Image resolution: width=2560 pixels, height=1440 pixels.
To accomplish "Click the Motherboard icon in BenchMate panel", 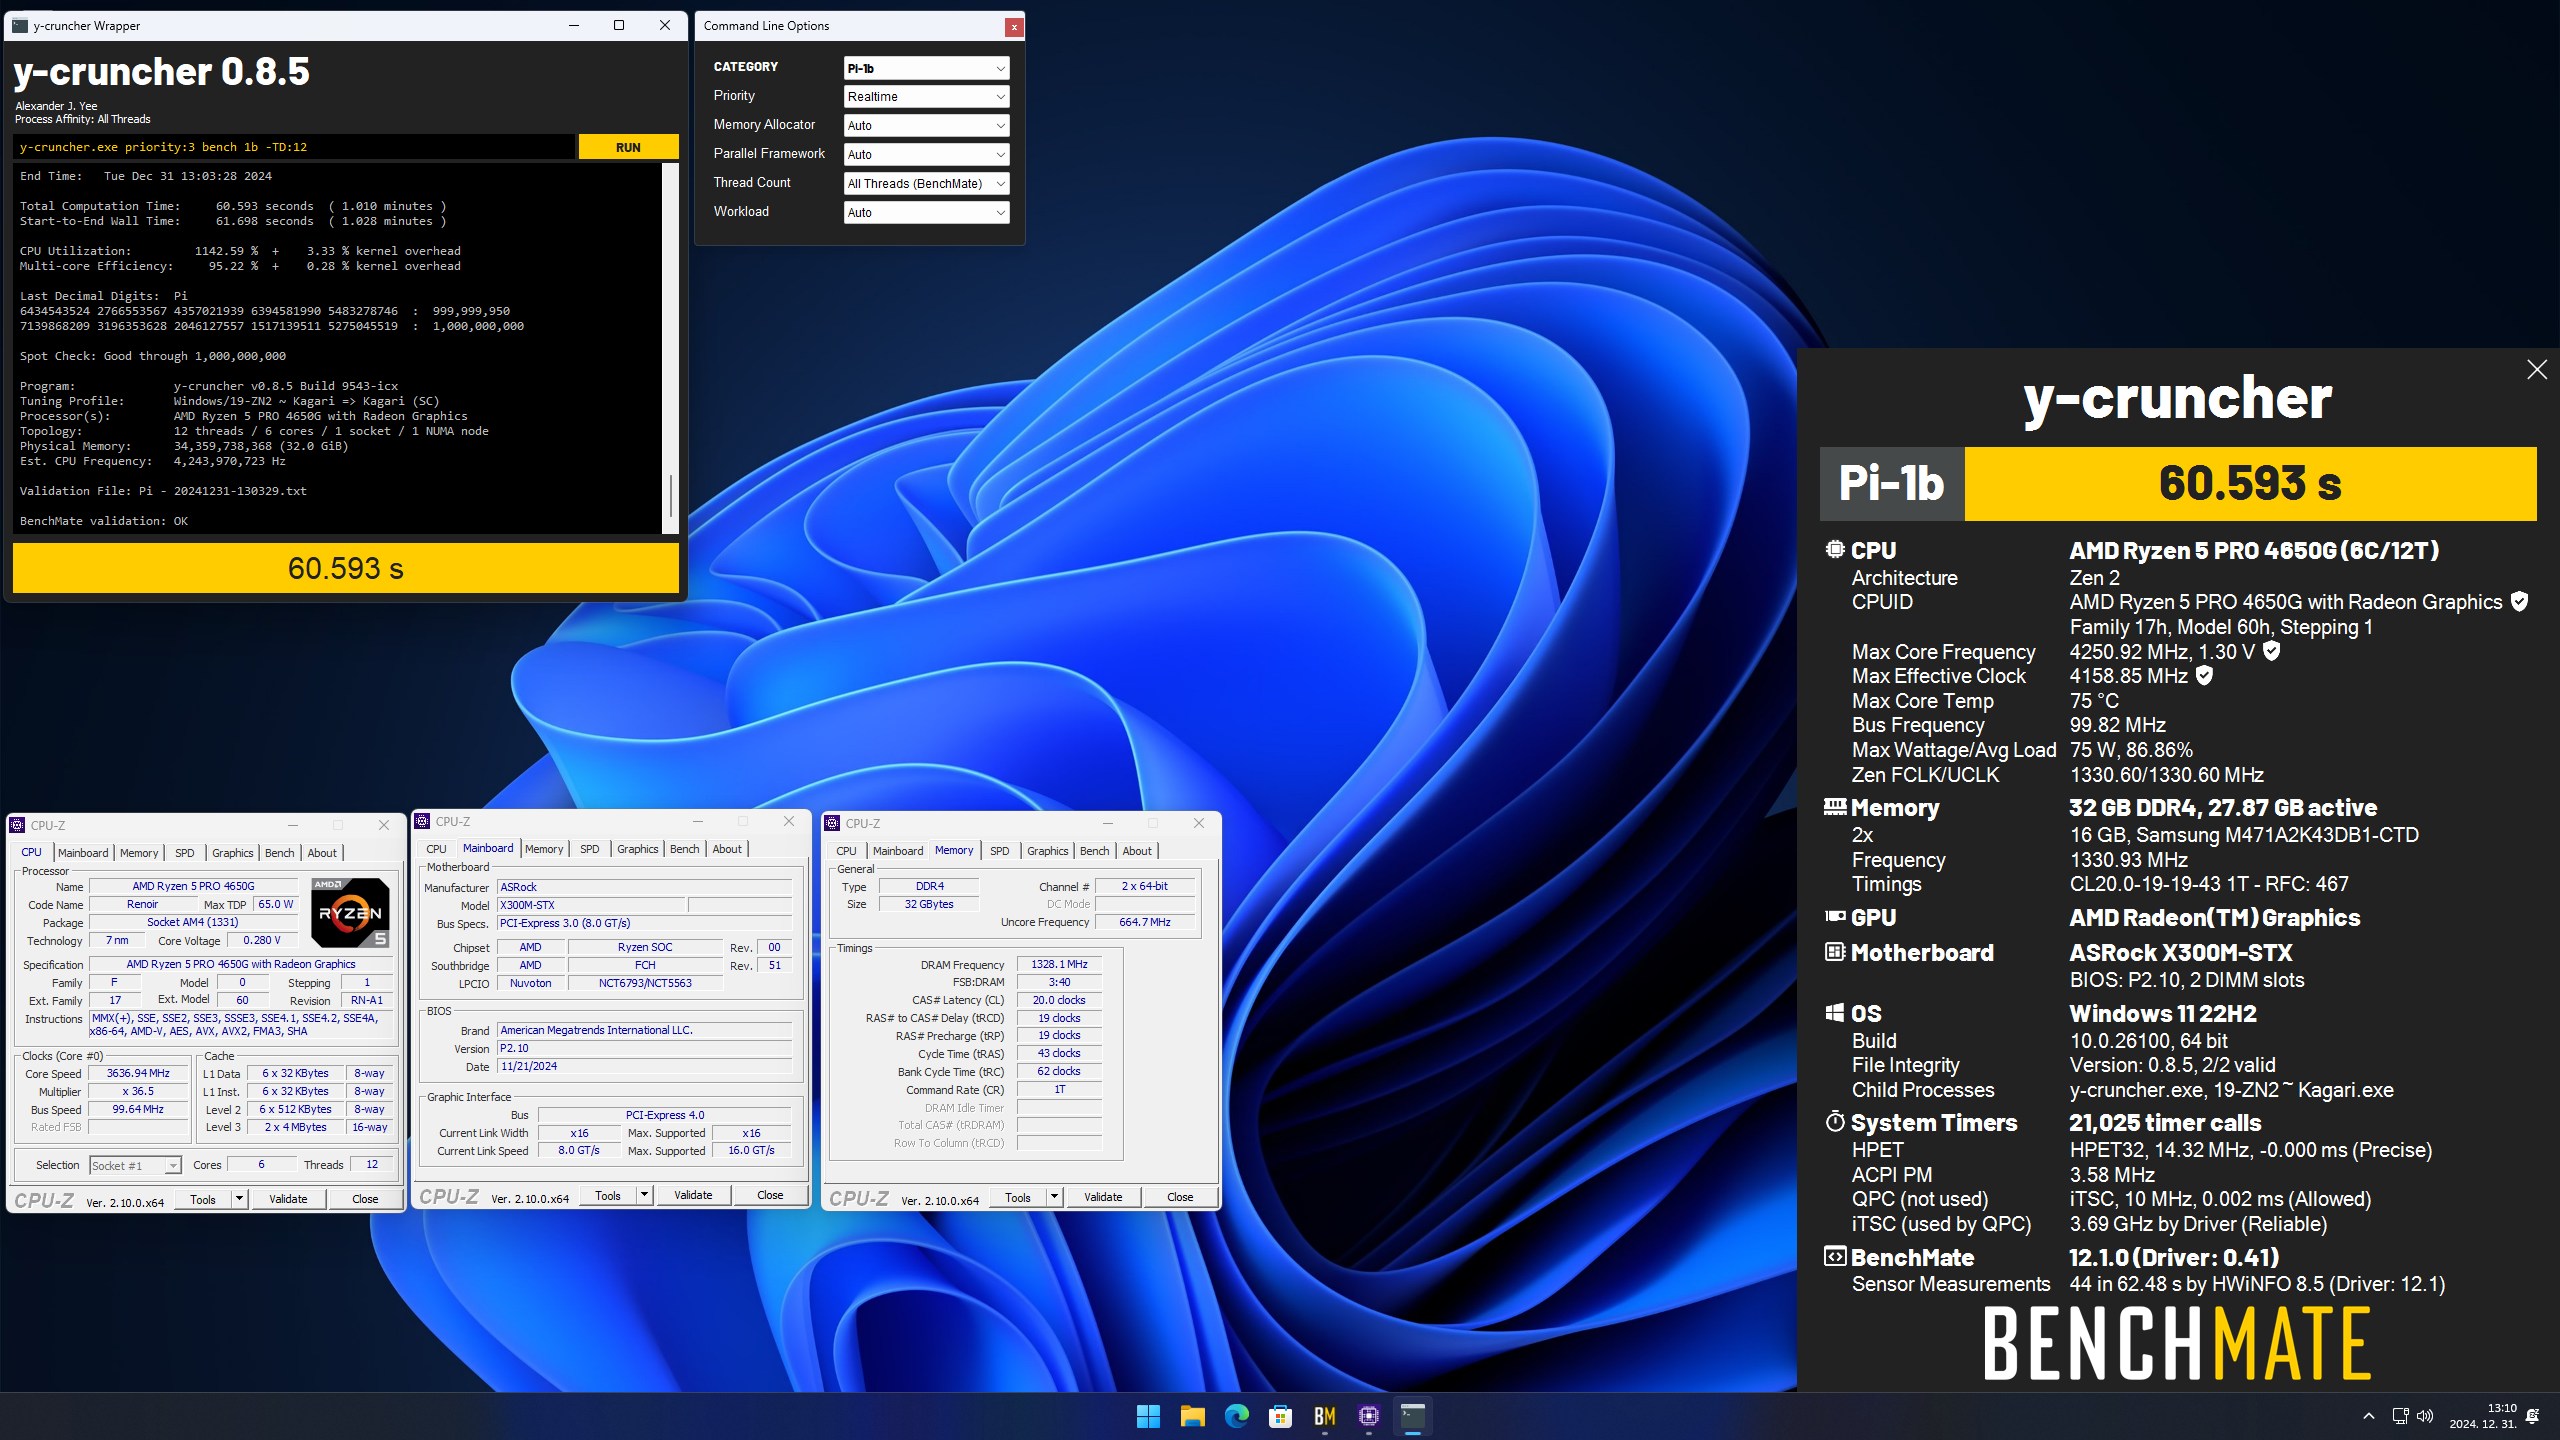I will 1835,952.
